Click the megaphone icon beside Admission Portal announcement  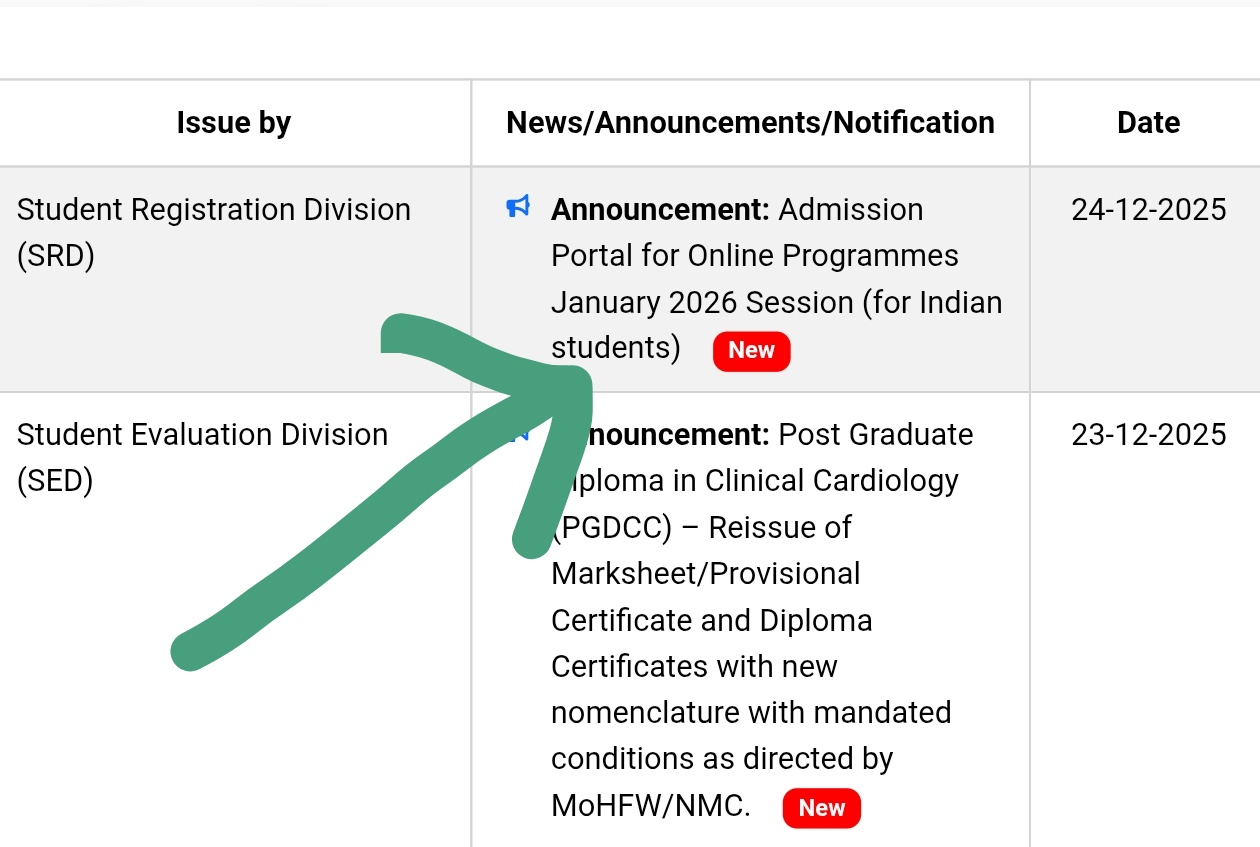(x=518, y=208)
